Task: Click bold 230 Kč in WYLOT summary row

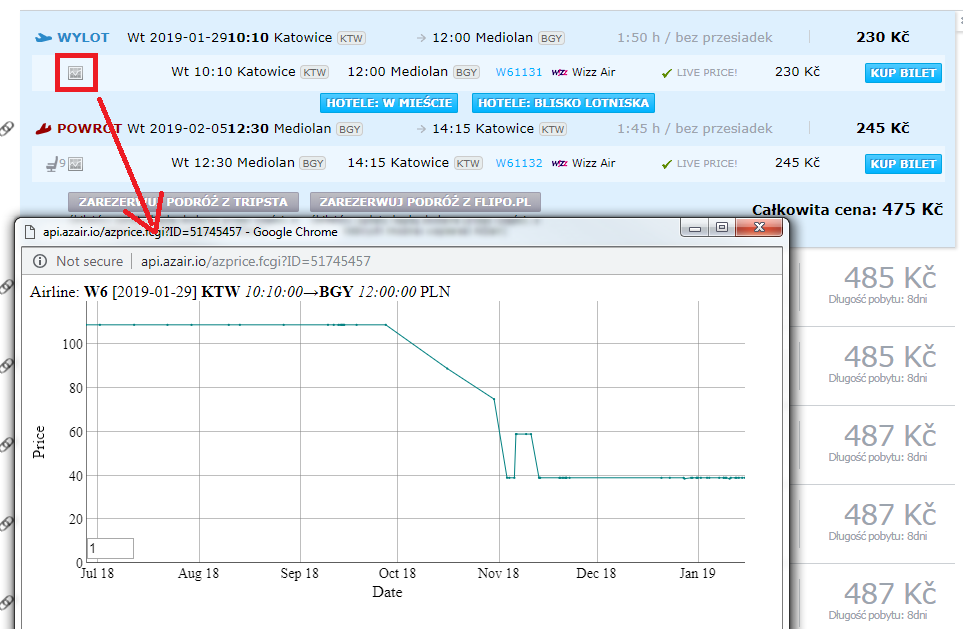Action: pyautogui.click(x=883, y=37)
